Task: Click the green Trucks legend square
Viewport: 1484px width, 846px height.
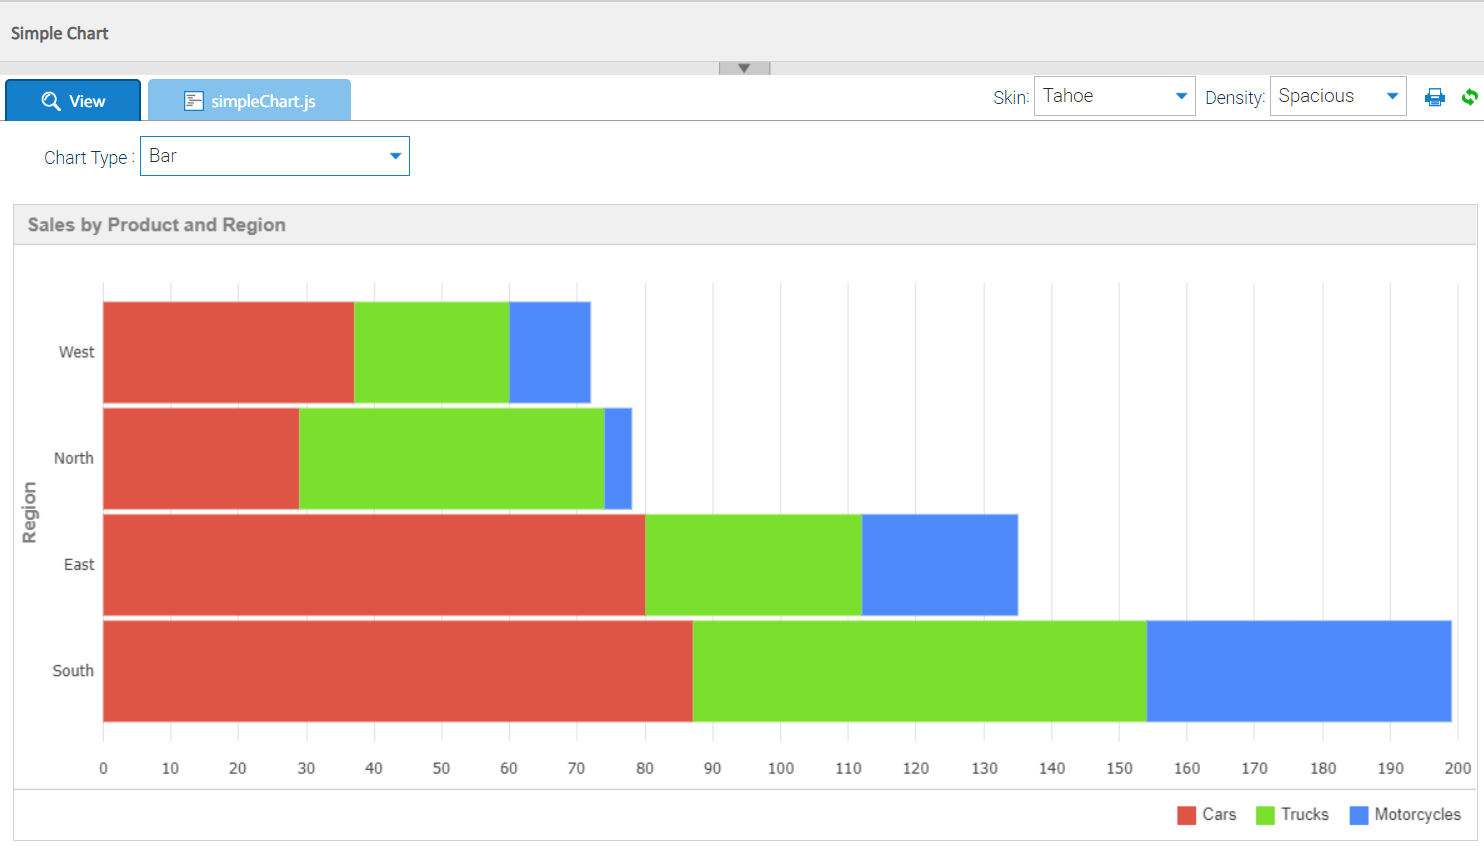Action: (1263, 814)
